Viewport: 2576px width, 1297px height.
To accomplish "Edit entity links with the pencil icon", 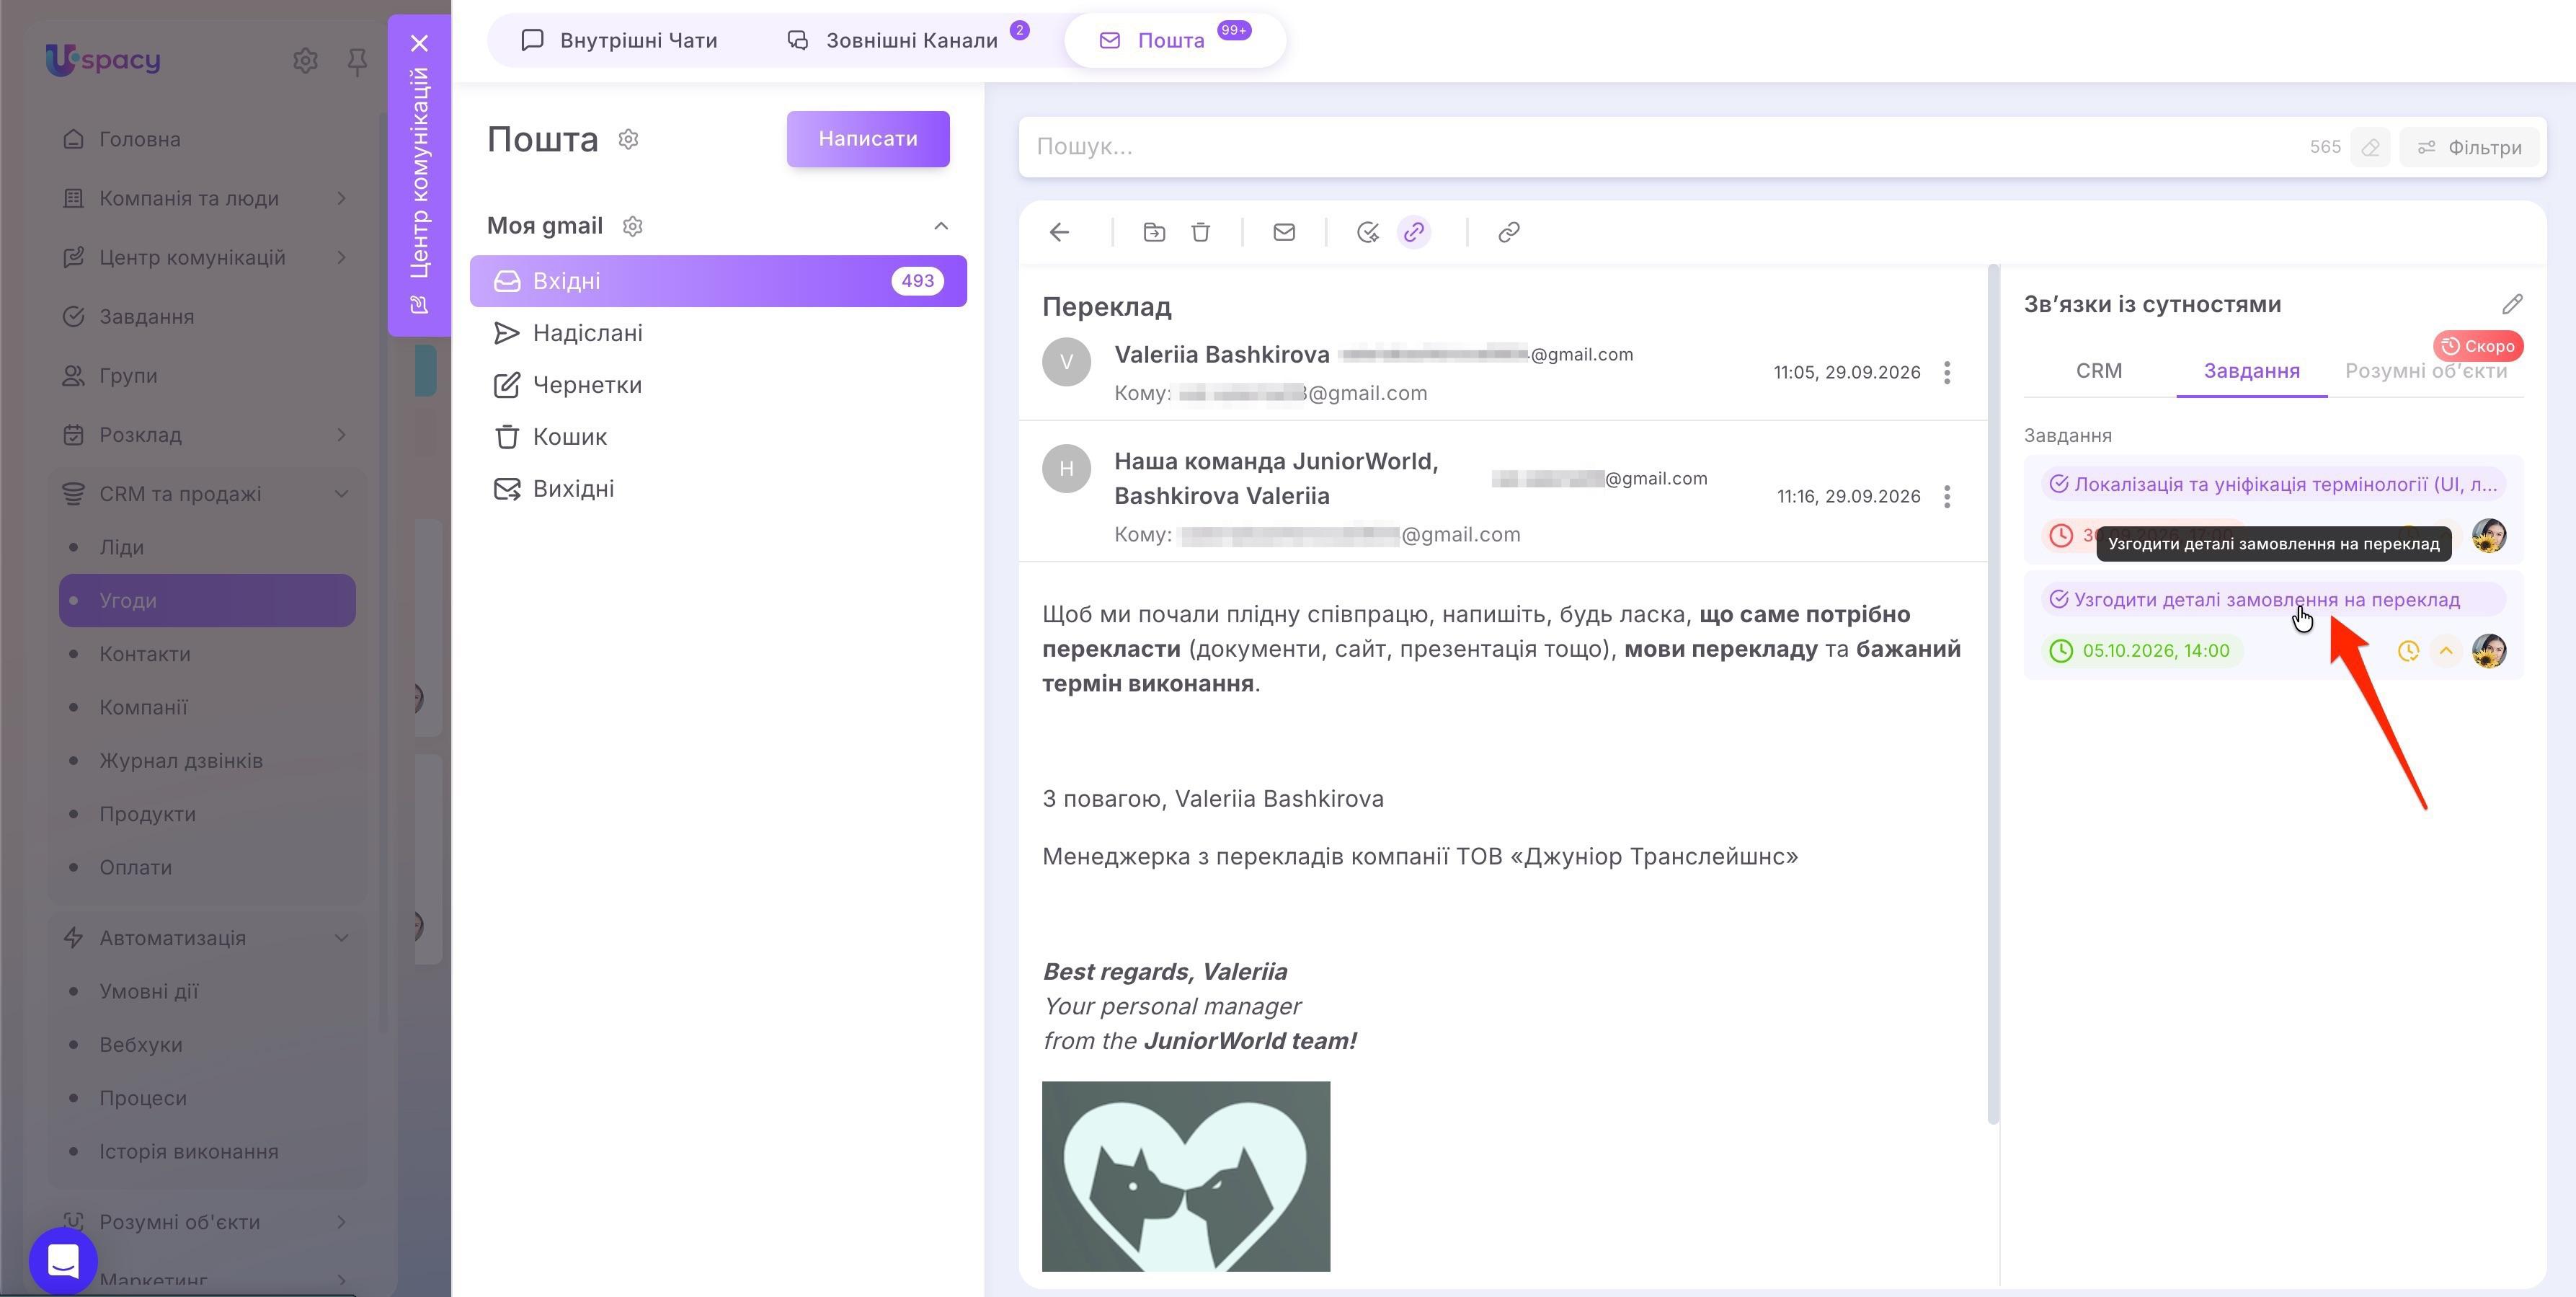I will [2512, 304].
